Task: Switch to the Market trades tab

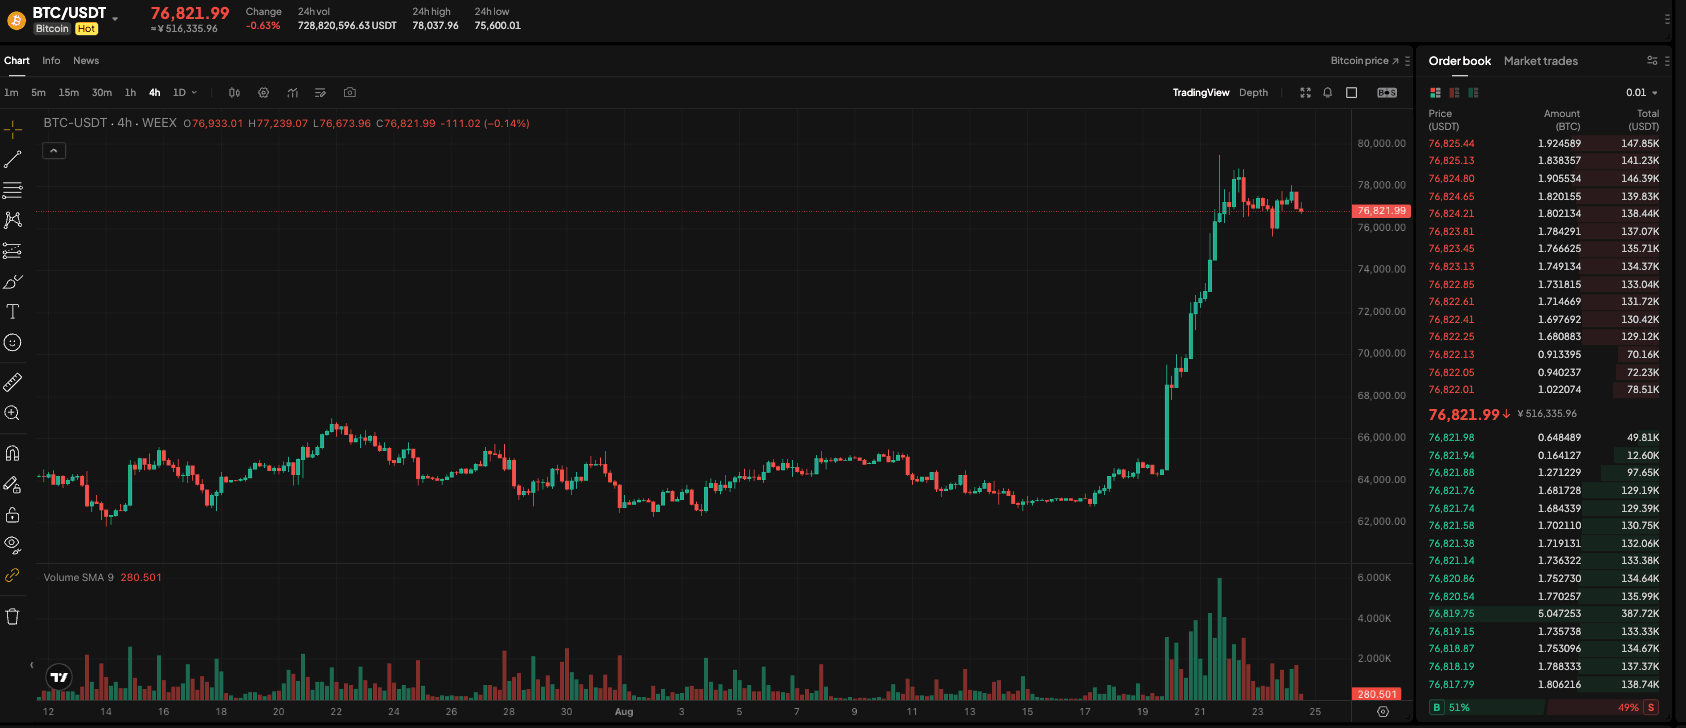Action: (1541, 61)
